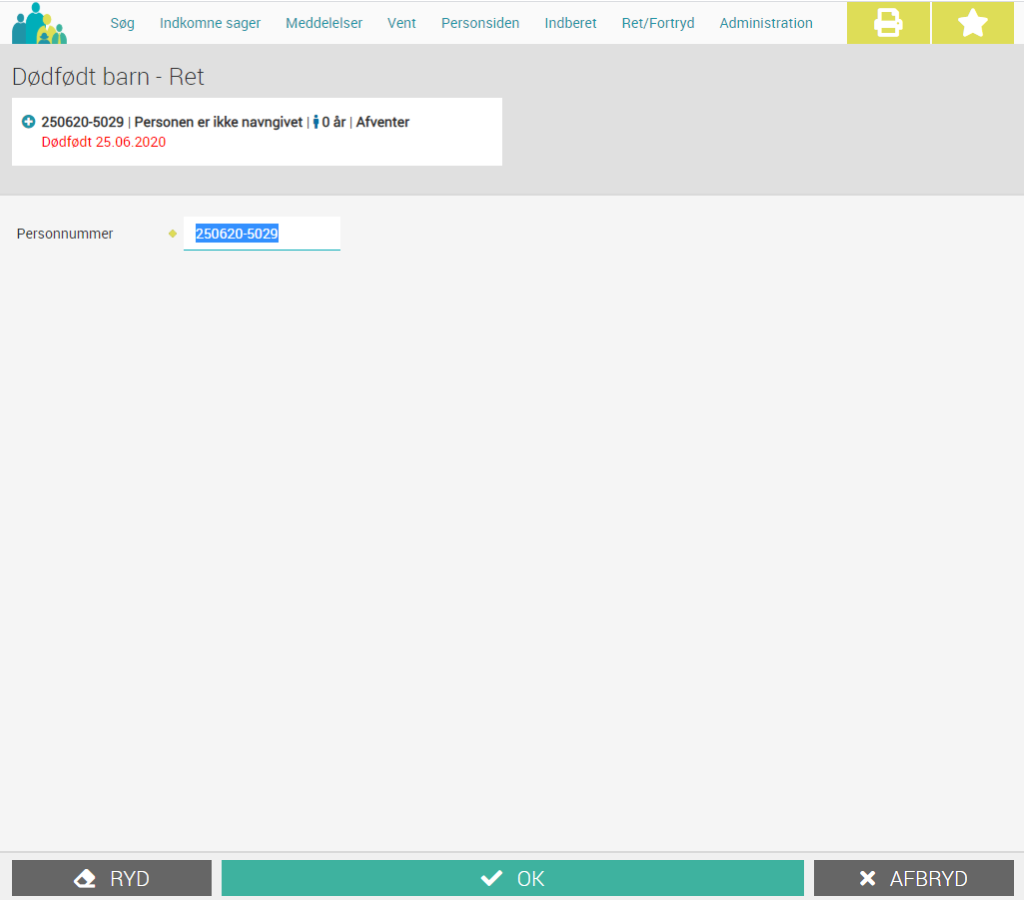Viewport: 1024px width, 900px height.
Task: Click the blue gender person icon
Action: (316, 121)
